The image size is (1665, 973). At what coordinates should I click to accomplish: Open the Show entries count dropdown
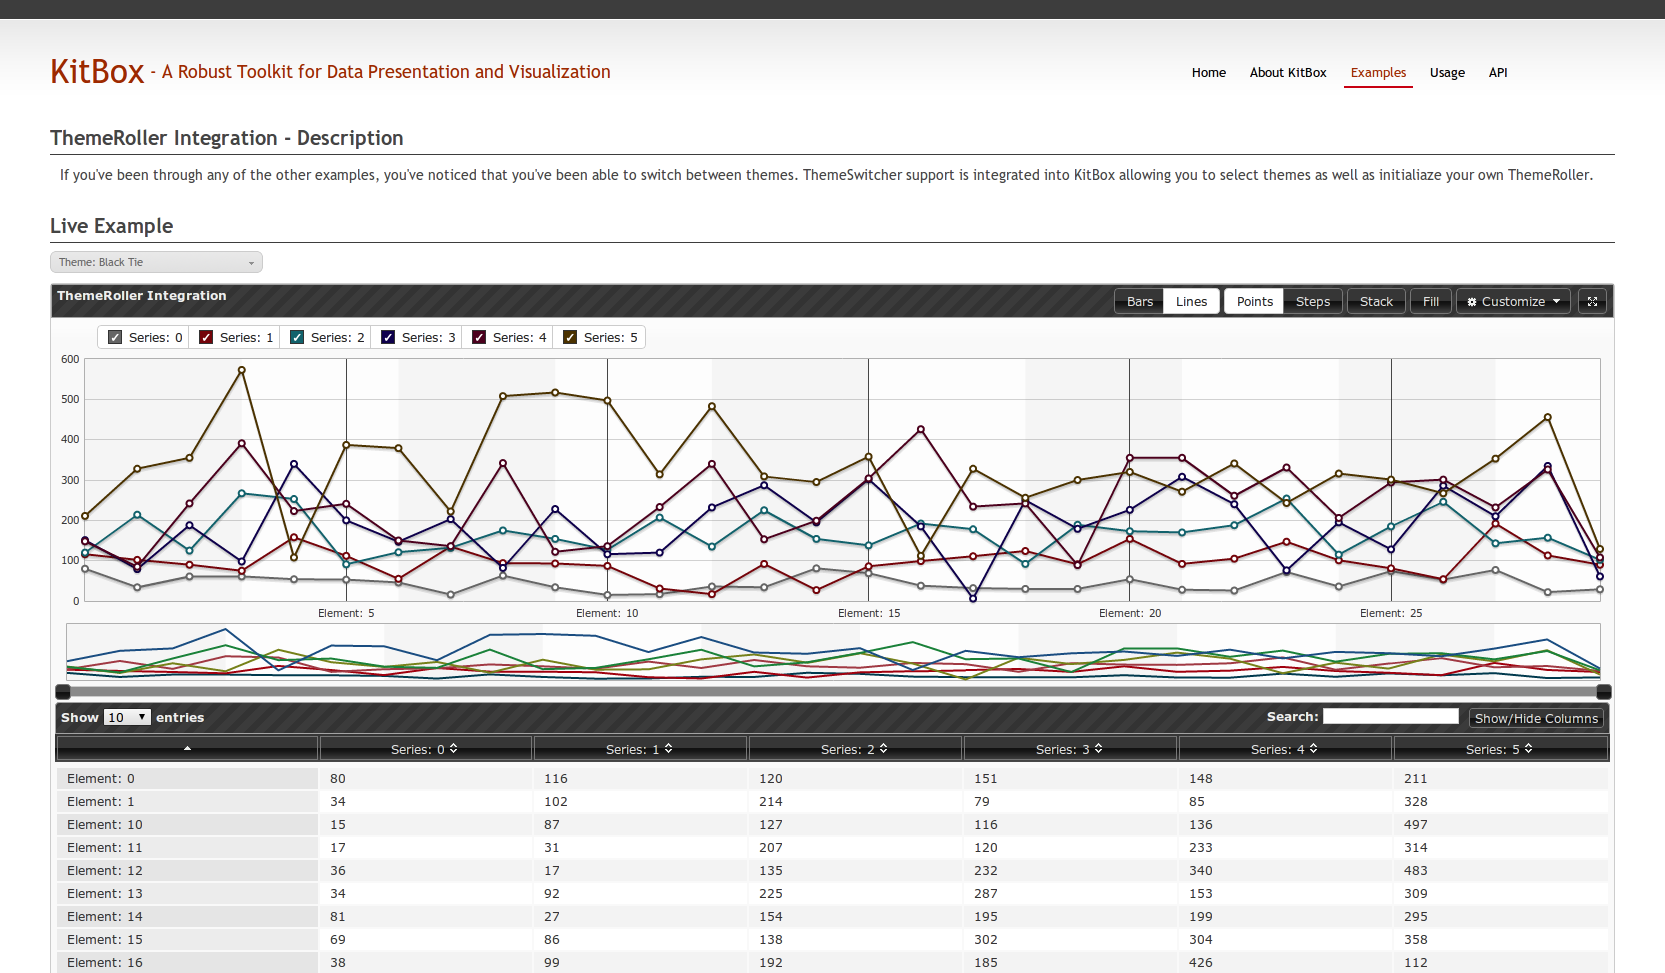(127, 717)
